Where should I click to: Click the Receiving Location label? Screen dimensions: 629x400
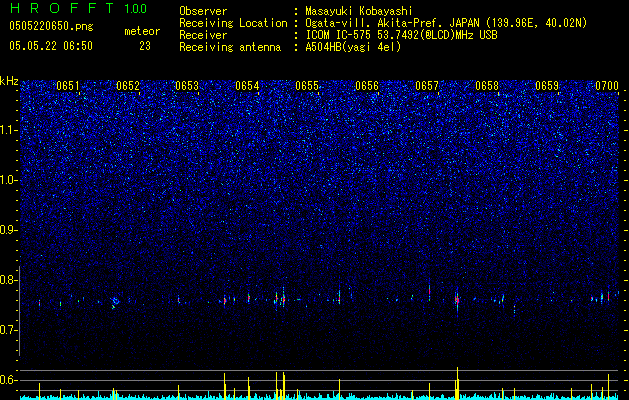click(233, 23)
